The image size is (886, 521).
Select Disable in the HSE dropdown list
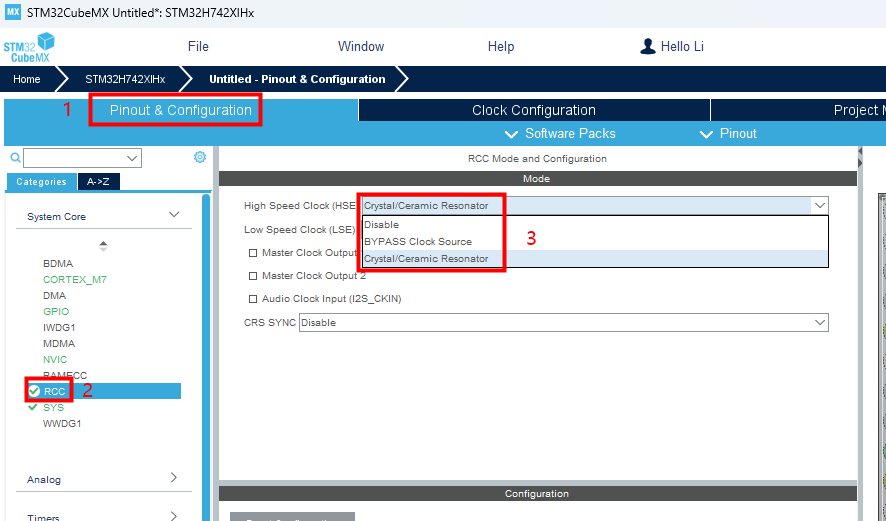tap(596, 225)
